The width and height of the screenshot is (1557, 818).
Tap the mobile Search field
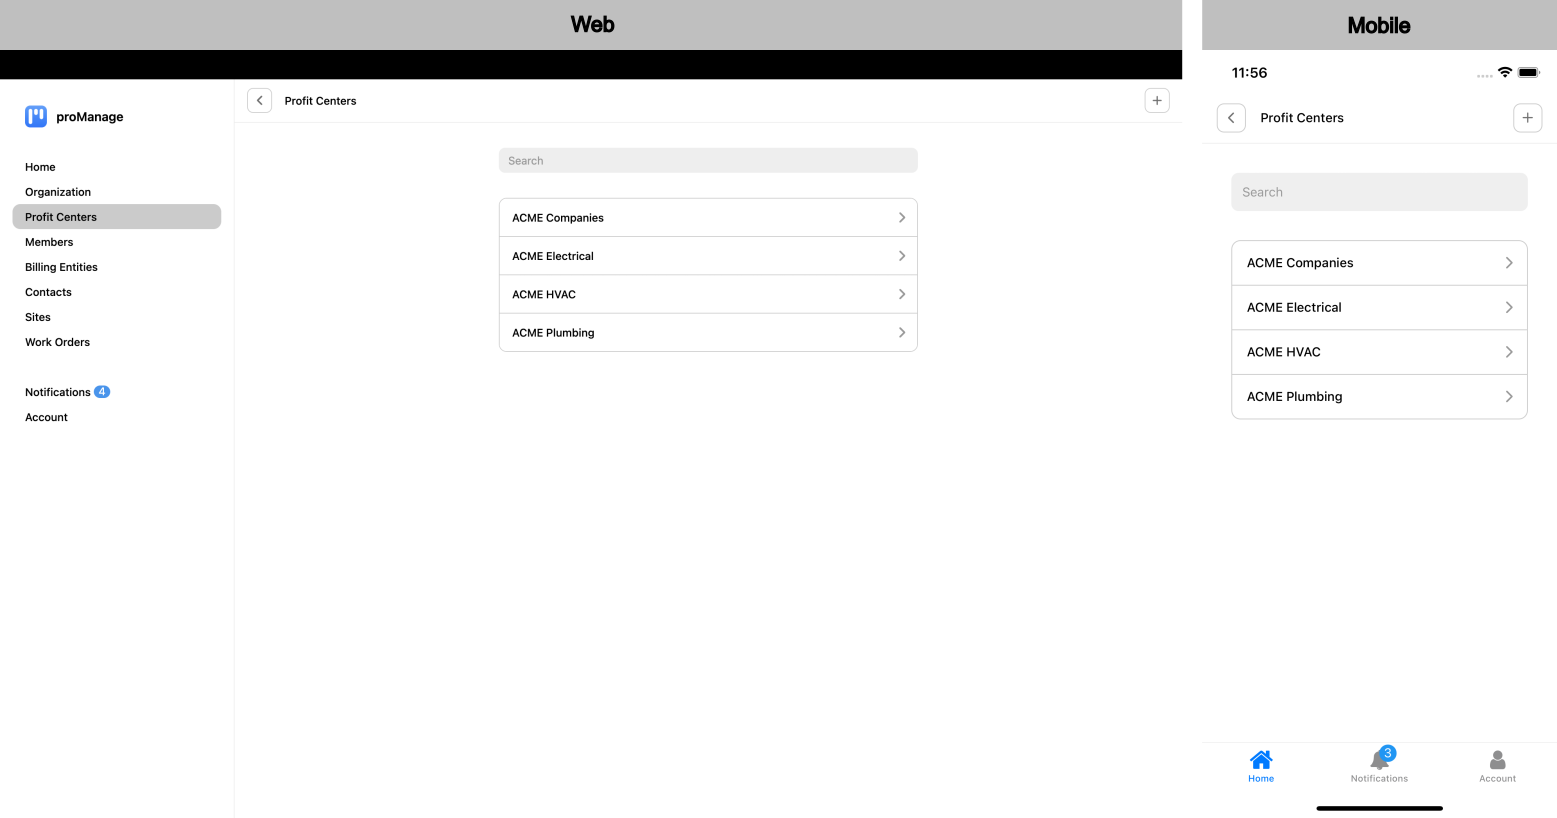tap(1379, 192)
